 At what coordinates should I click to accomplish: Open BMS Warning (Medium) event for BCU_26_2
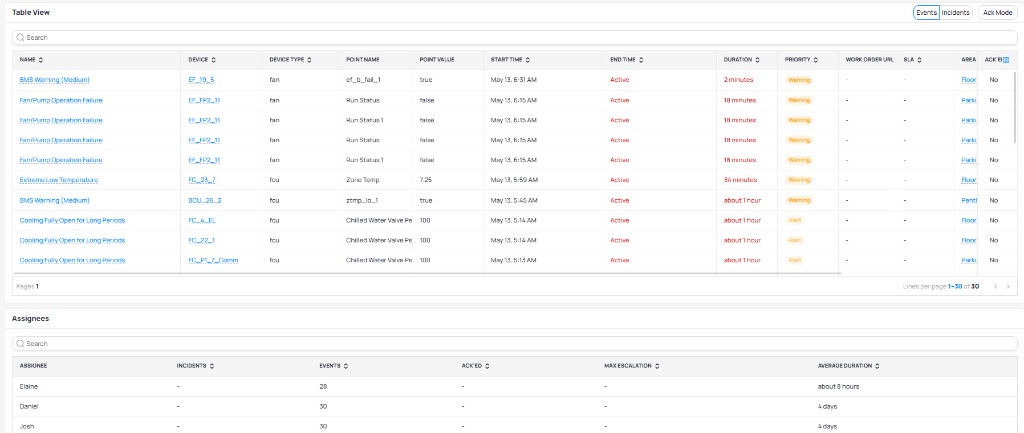[54, 200]
